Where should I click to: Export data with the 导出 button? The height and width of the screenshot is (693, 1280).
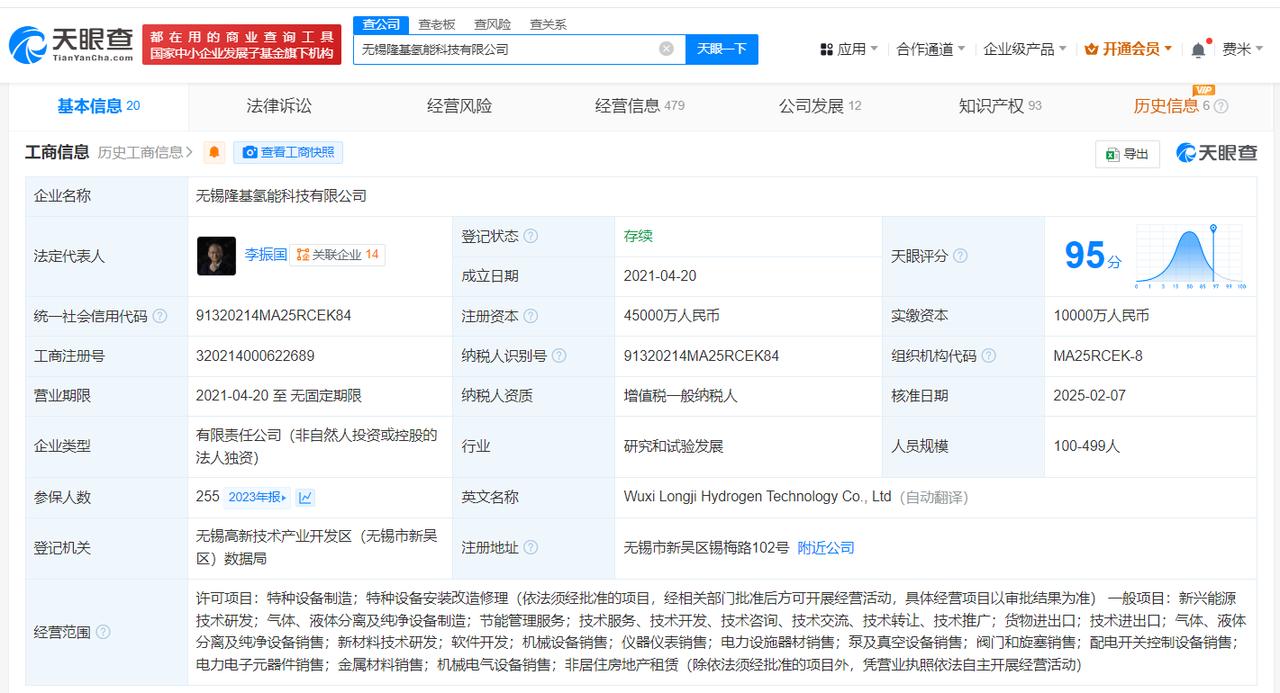(x=1128, y=153)
